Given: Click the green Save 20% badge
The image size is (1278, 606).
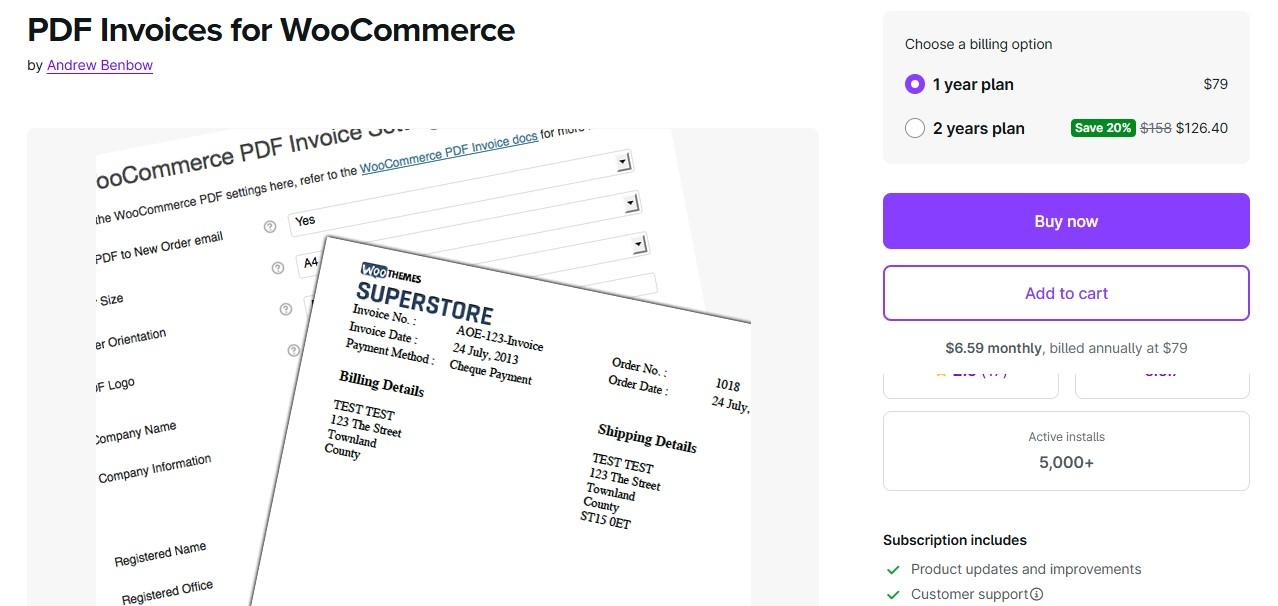Looking at the screenshot, I should tap(1103, 128).
